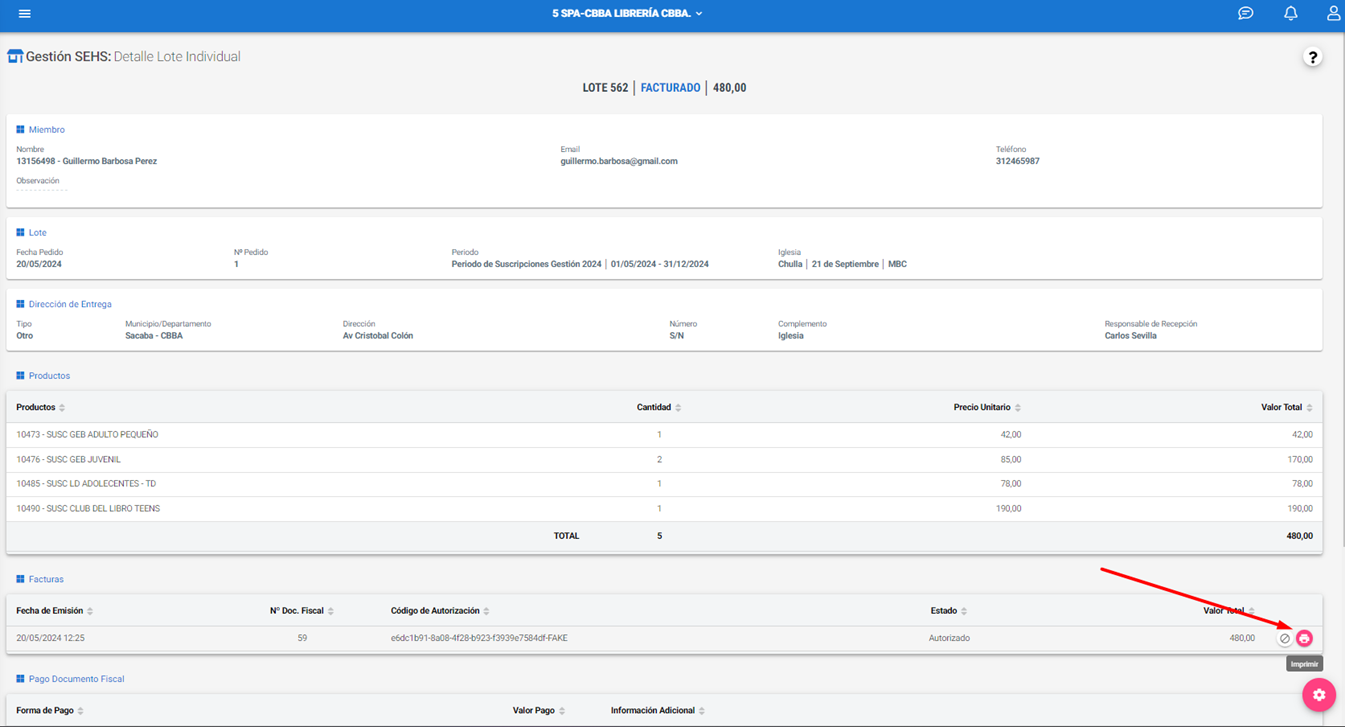Click invoice date 20/05/2024 12:25

click(50, 638)
